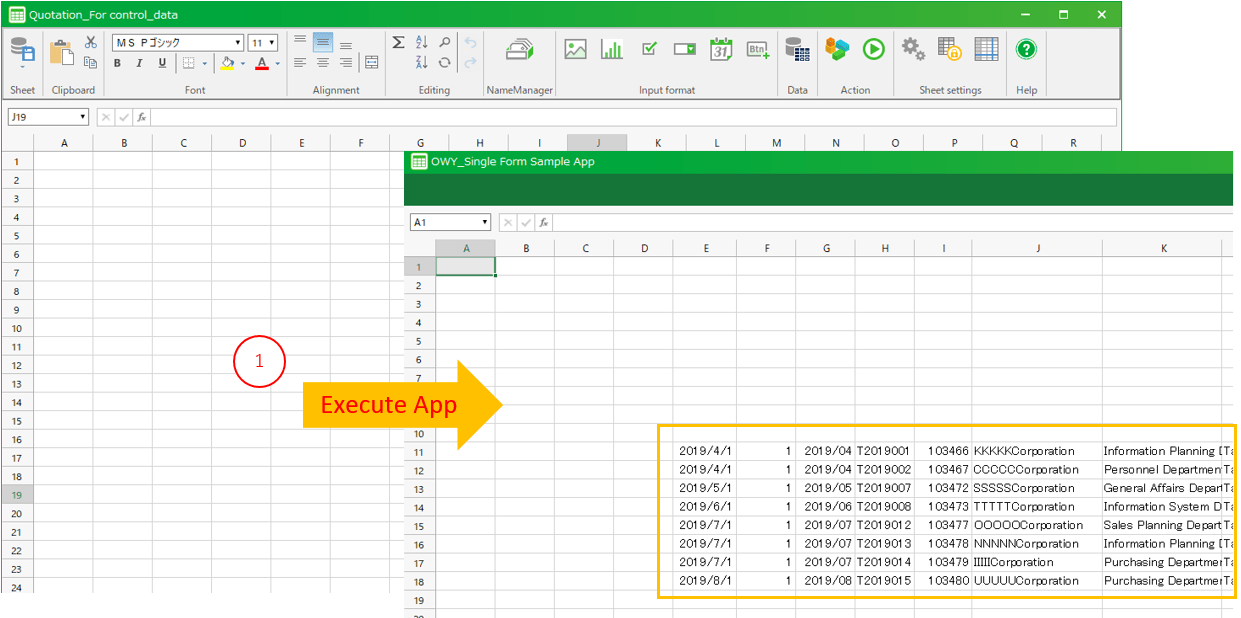
Task: Toggle Italic formatting
Action: pos(139,63)
